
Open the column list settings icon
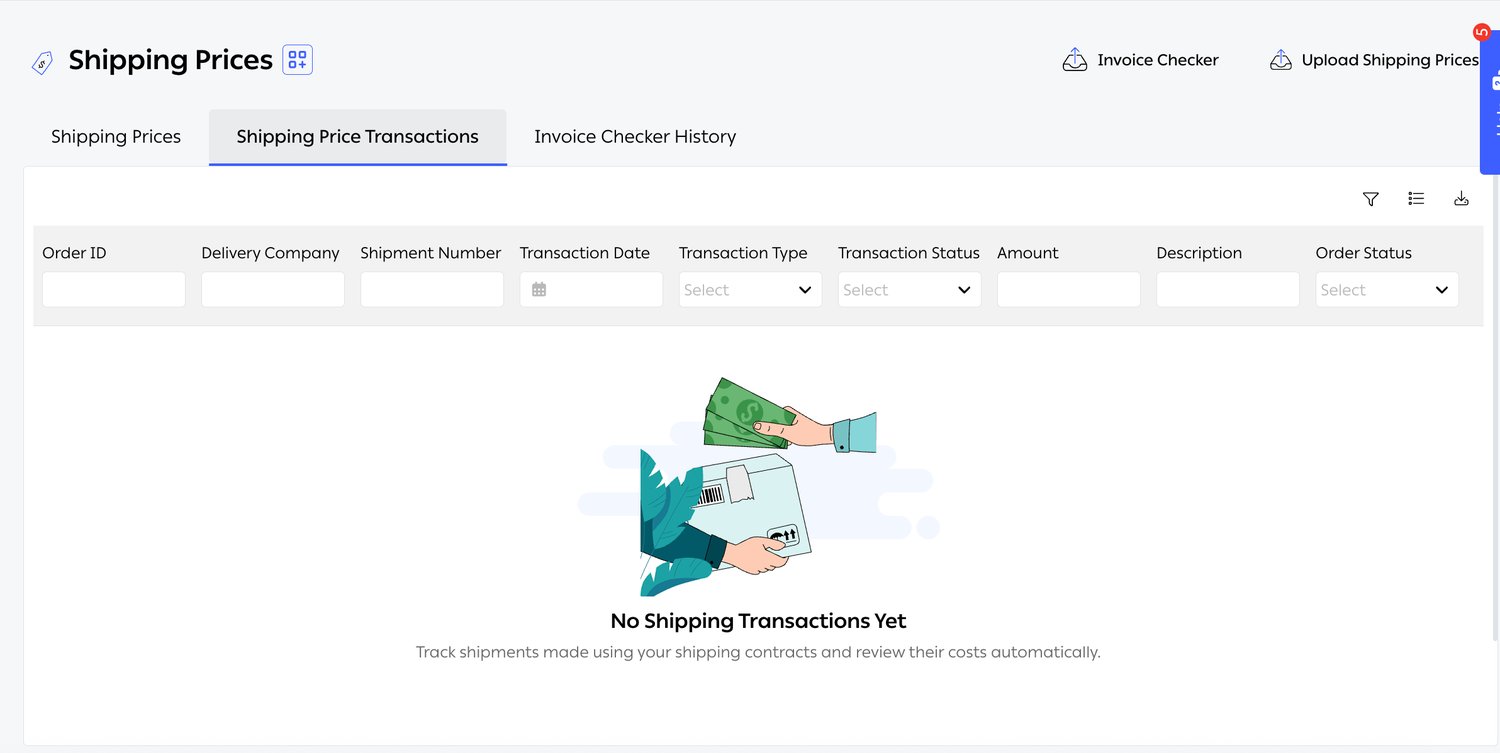pos(1416,199)
